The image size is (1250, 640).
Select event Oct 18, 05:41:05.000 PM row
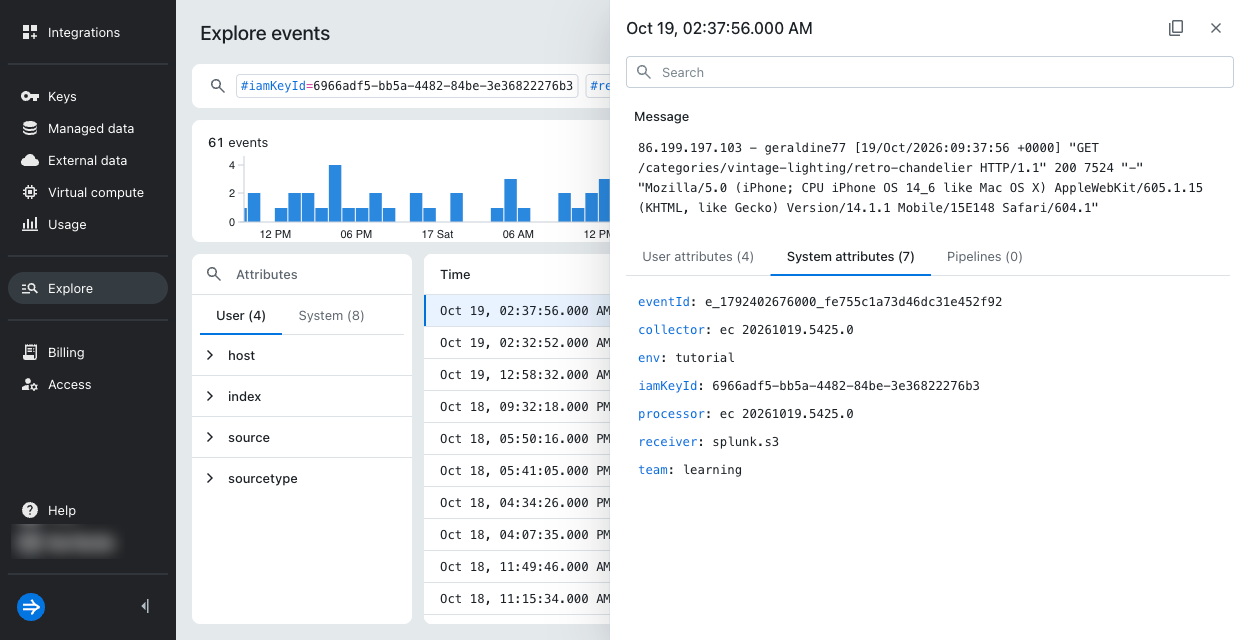pos(517,471)
